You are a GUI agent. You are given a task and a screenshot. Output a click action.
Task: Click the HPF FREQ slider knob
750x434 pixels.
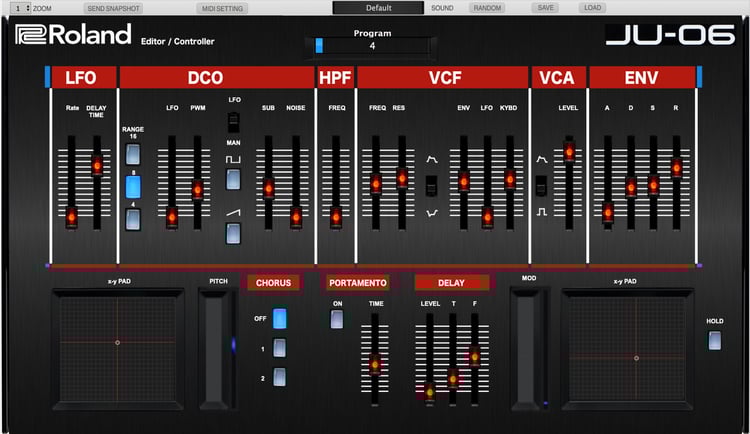pyautogui.click(x=336, y=217)
